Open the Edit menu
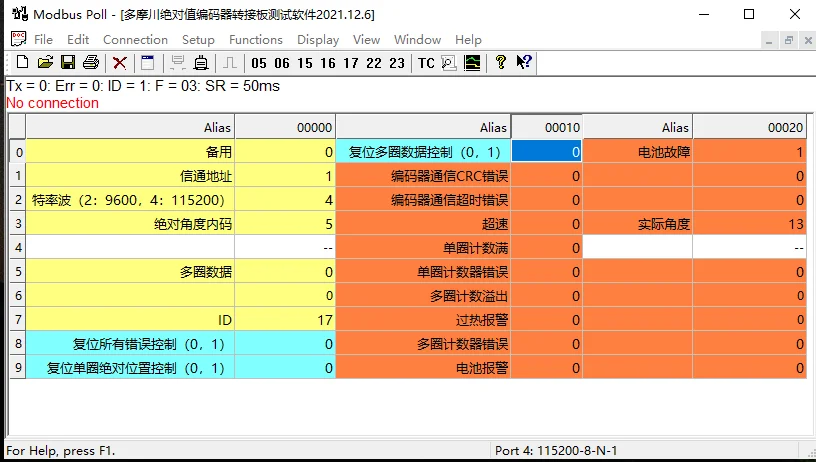The height and width of the screenshot is (462, 816). (x=78, y=40)
